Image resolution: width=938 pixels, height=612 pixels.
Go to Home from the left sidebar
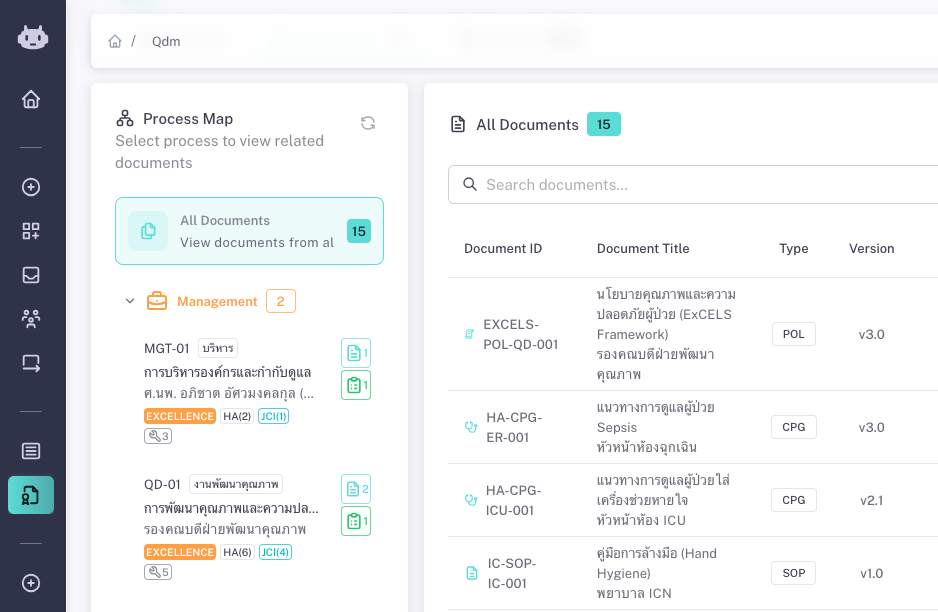31,99
